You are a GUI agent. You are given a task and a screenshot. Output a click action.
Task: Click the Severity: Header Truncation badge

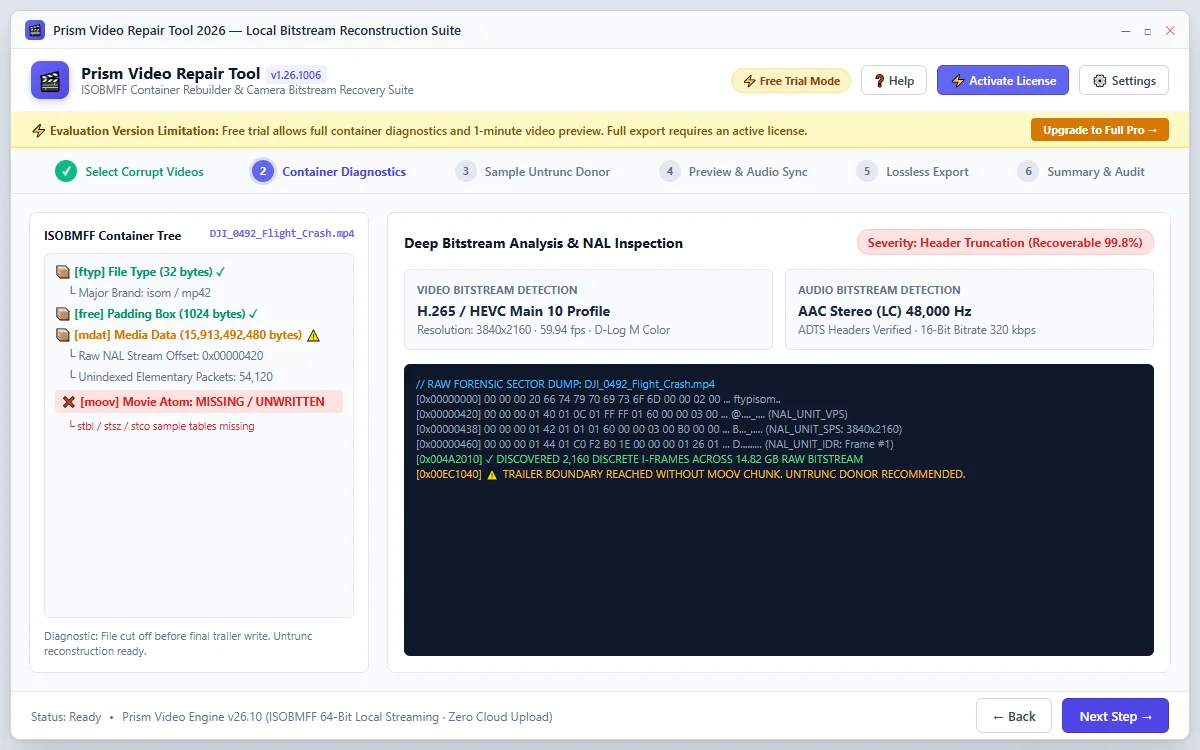(1005, 243)
